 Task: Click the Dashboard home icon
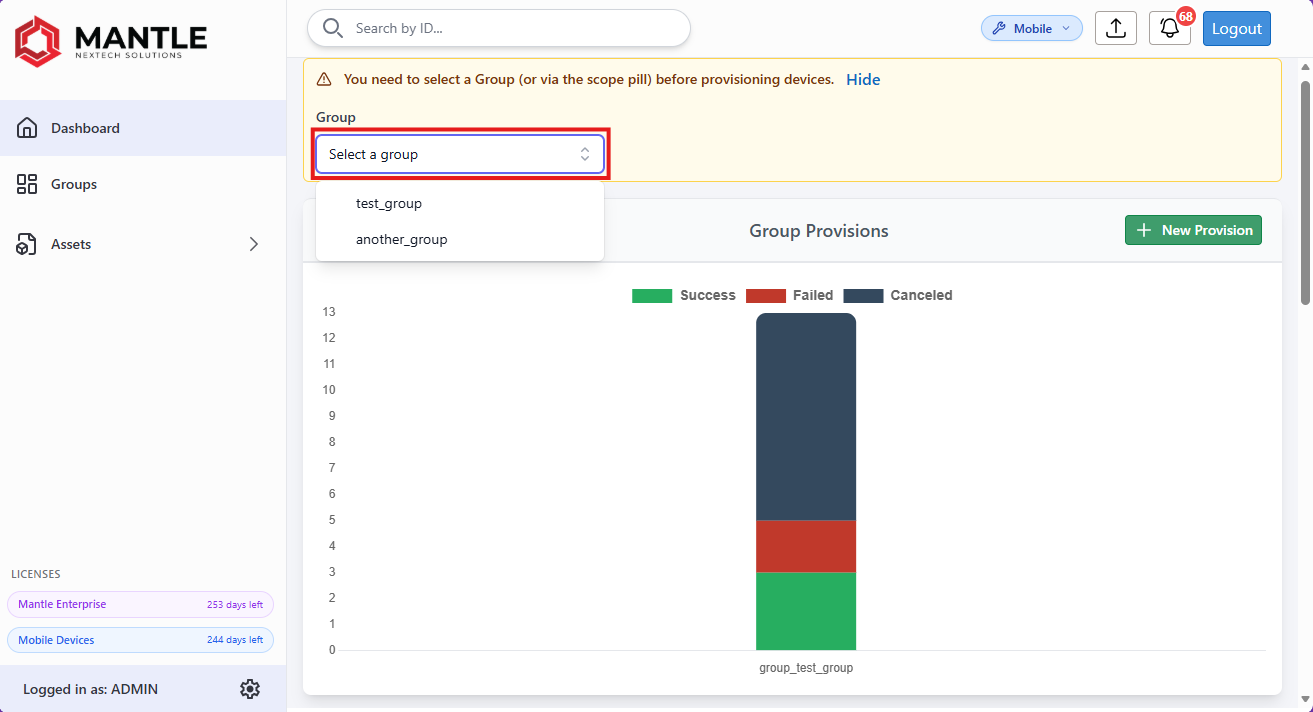pyautogui.click(x=27, y=128)
